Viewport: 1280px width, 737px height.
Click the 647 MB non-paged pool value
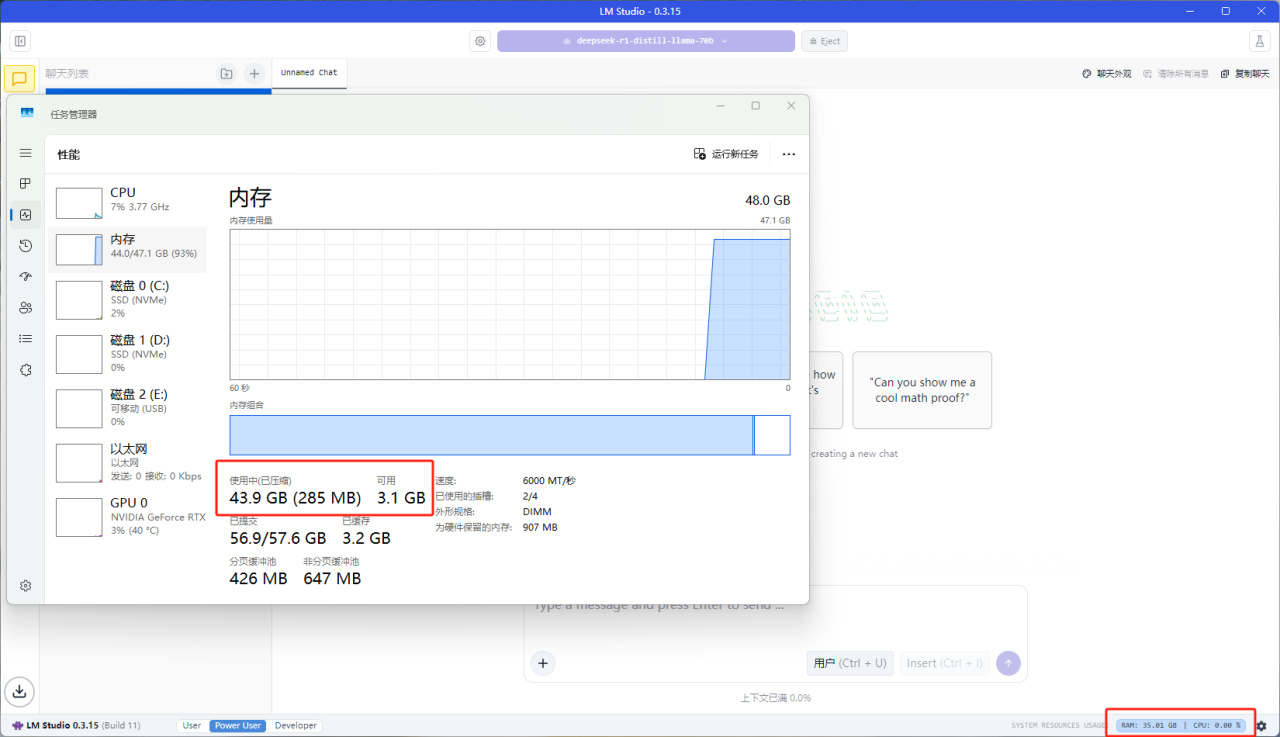point(332,578)
